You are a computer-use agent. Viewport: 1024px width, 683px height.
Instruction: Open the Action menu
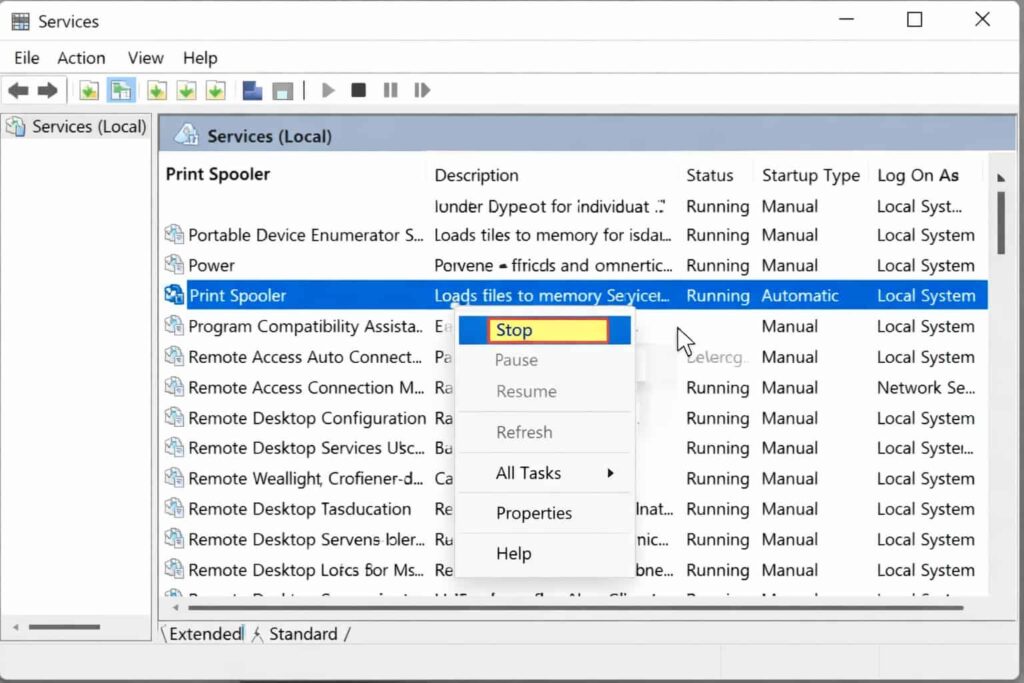click(81, 58)
